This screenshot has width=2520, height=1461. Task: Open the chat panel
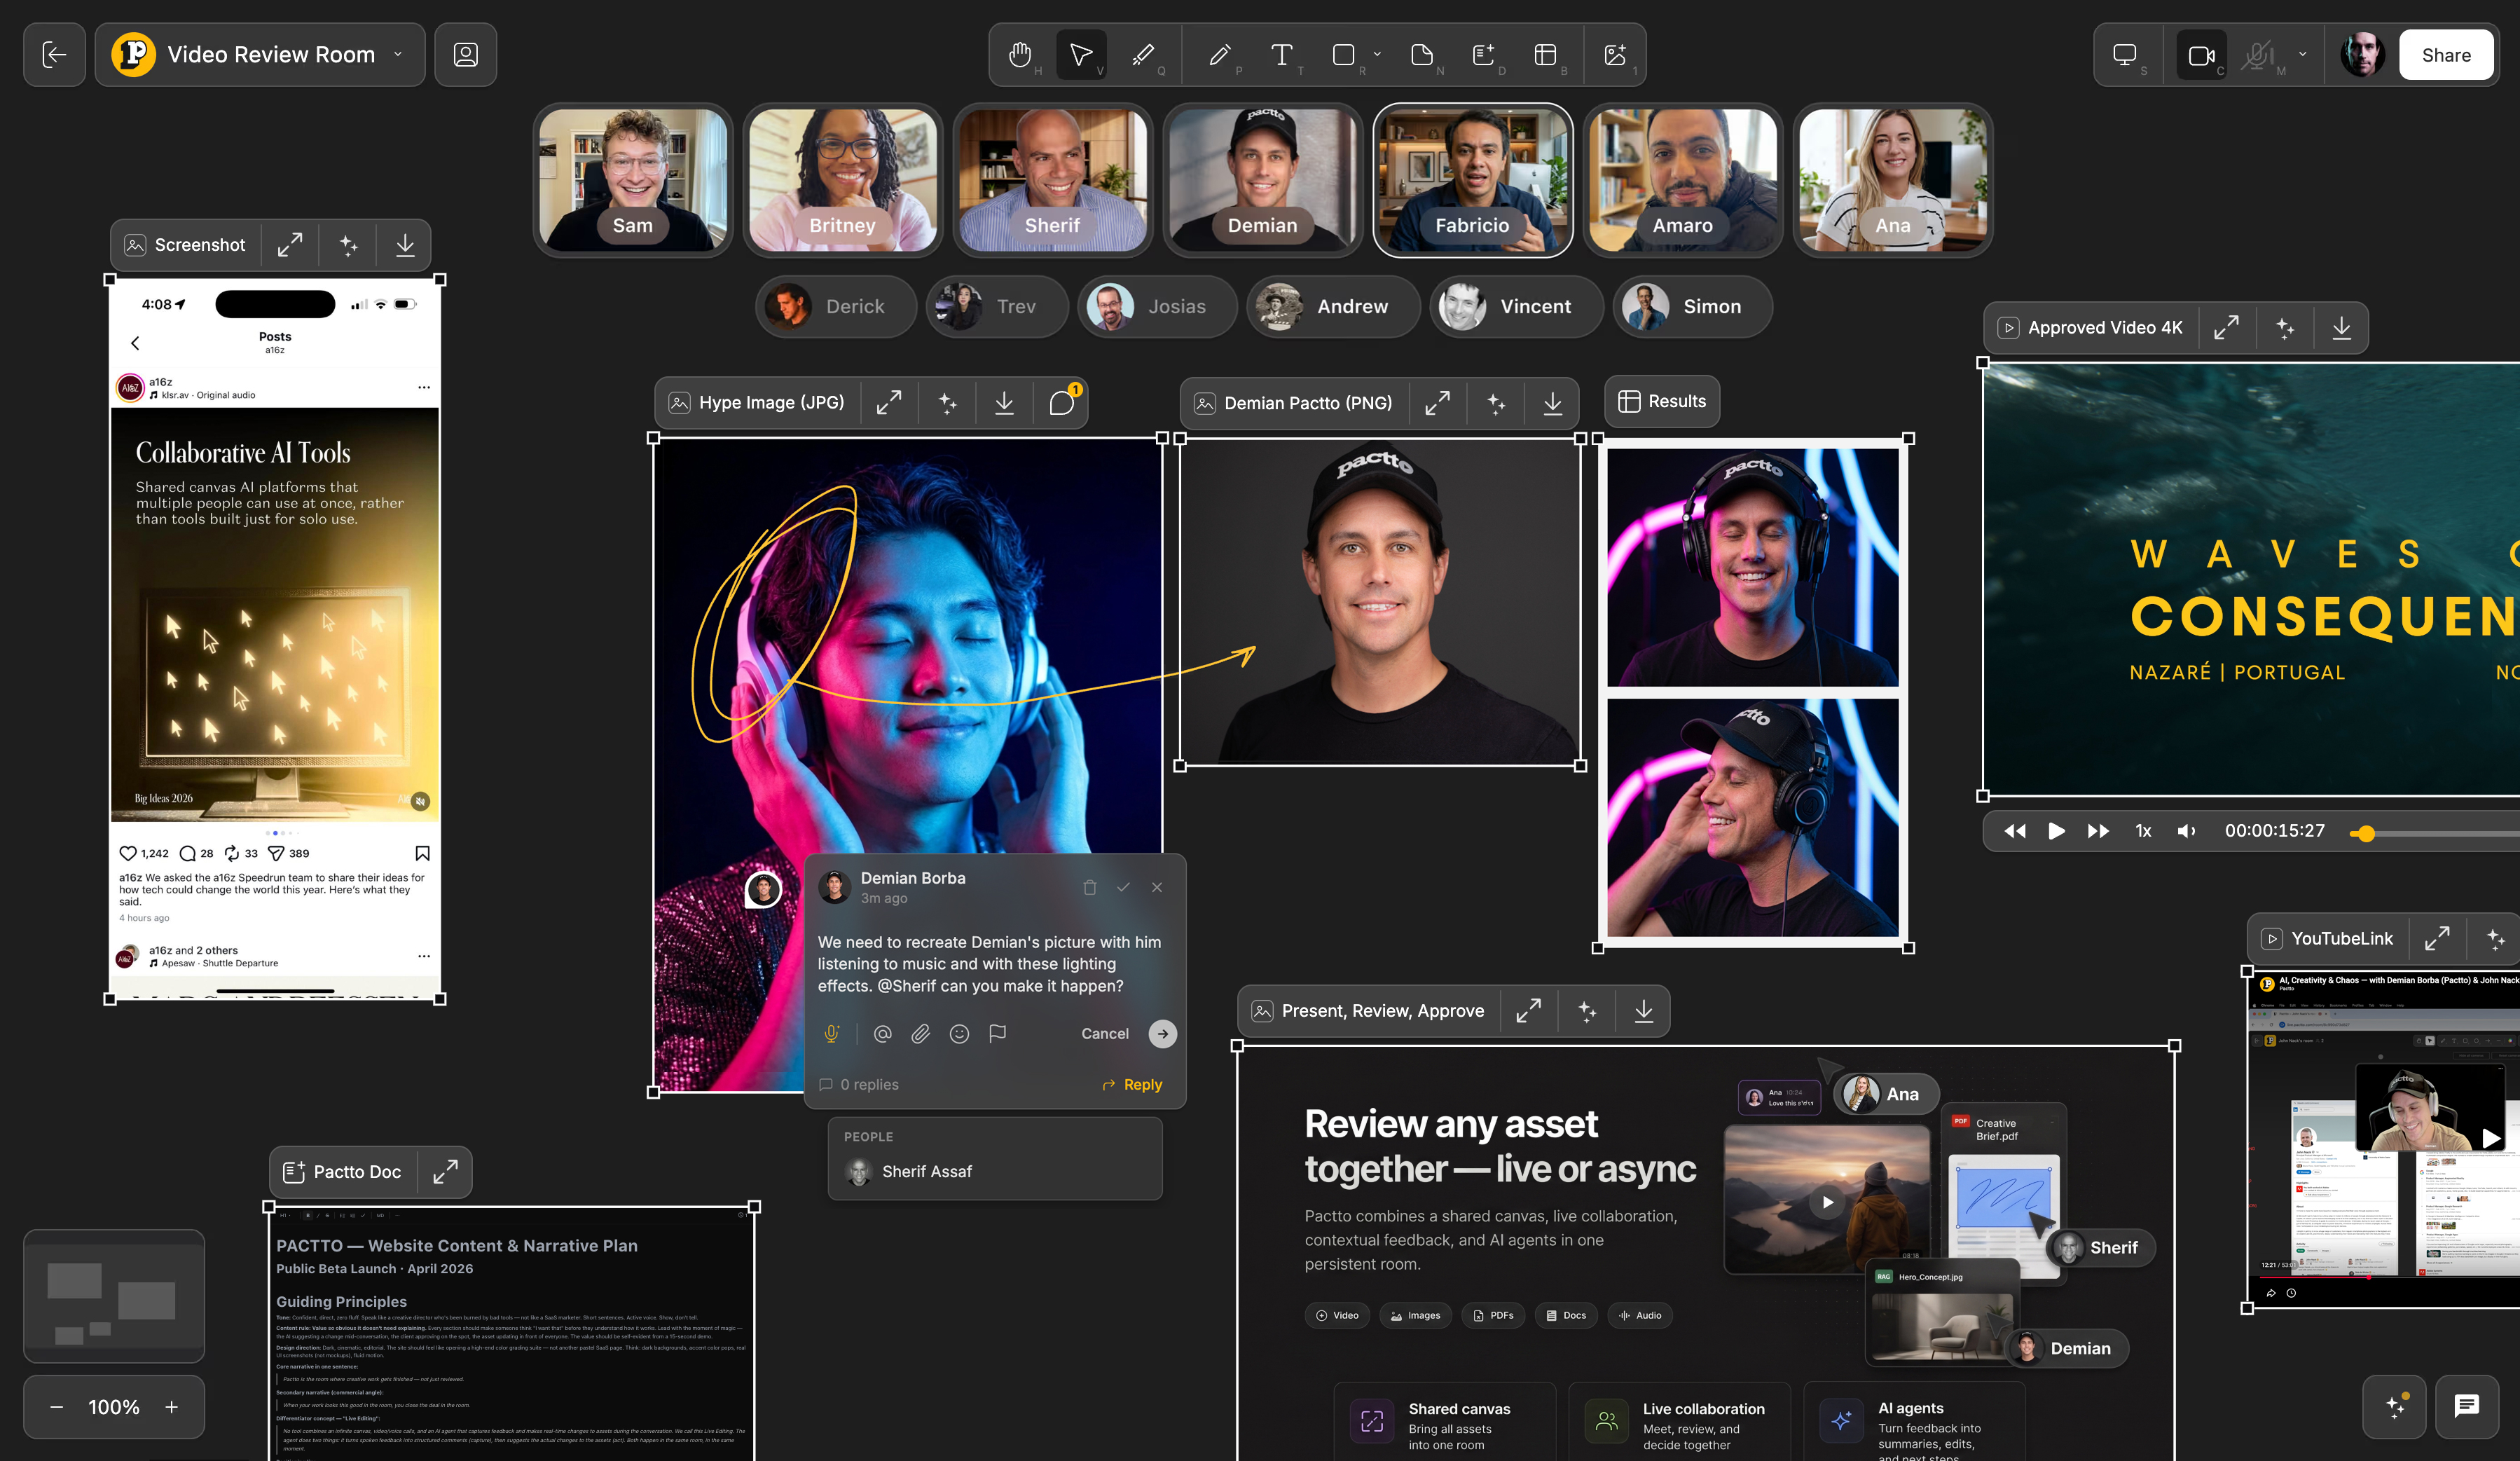pyautogui.click(x=2467, y=1406)
